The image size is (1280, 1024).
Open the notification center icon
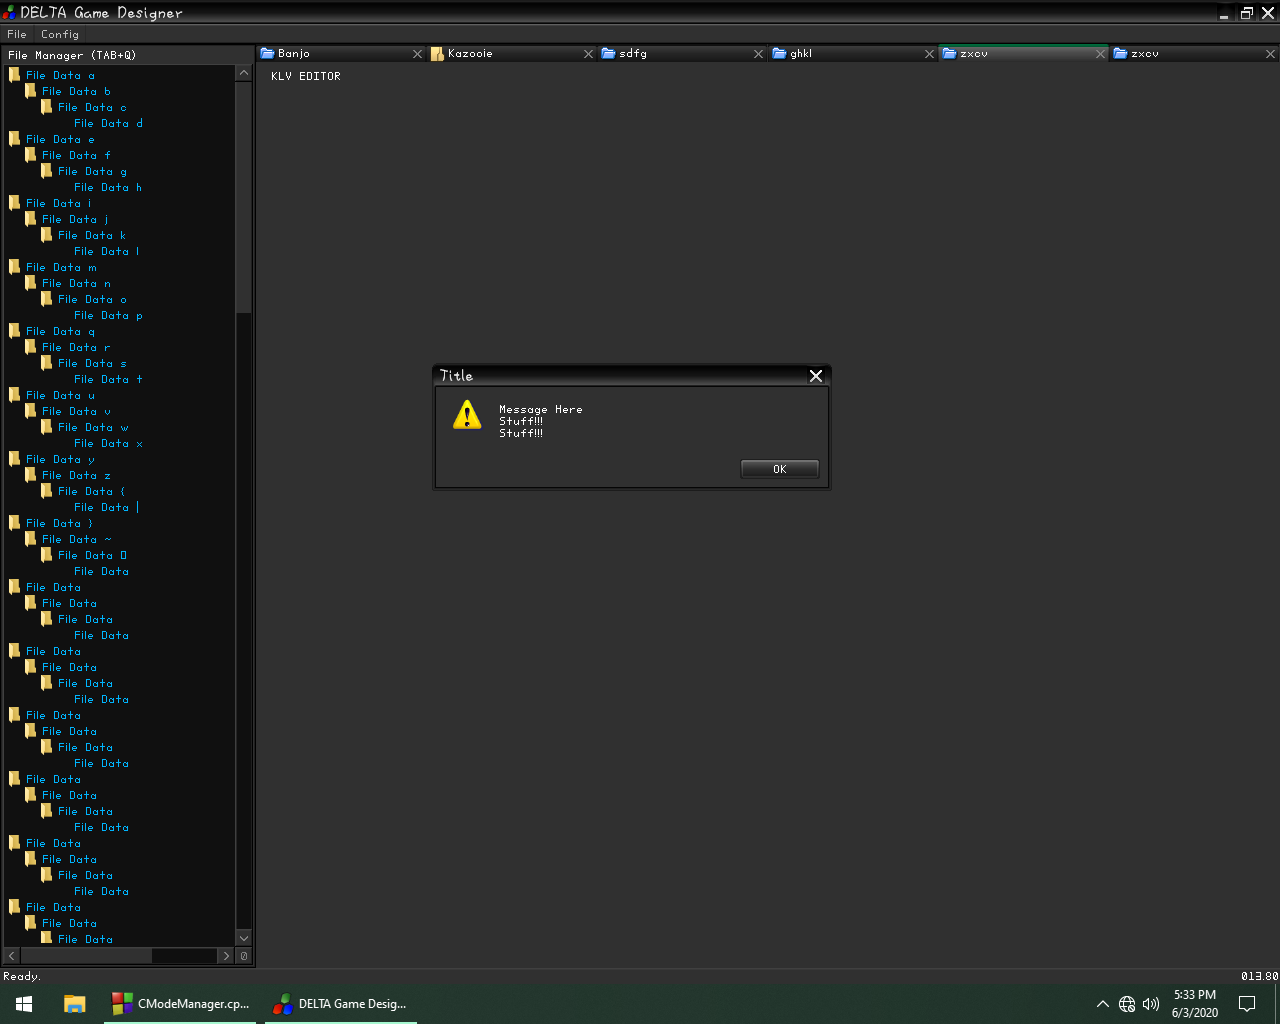(1247, 1004)
